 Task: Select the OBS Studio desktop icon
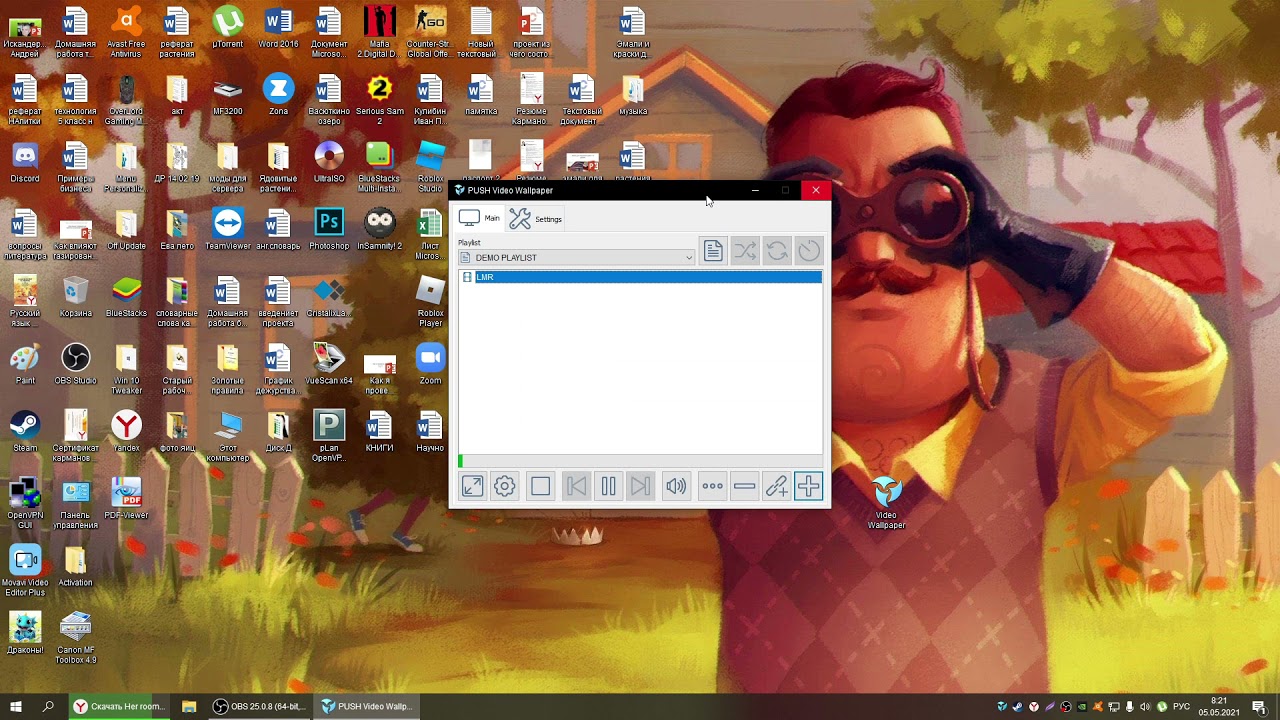(x=76, y=364)
